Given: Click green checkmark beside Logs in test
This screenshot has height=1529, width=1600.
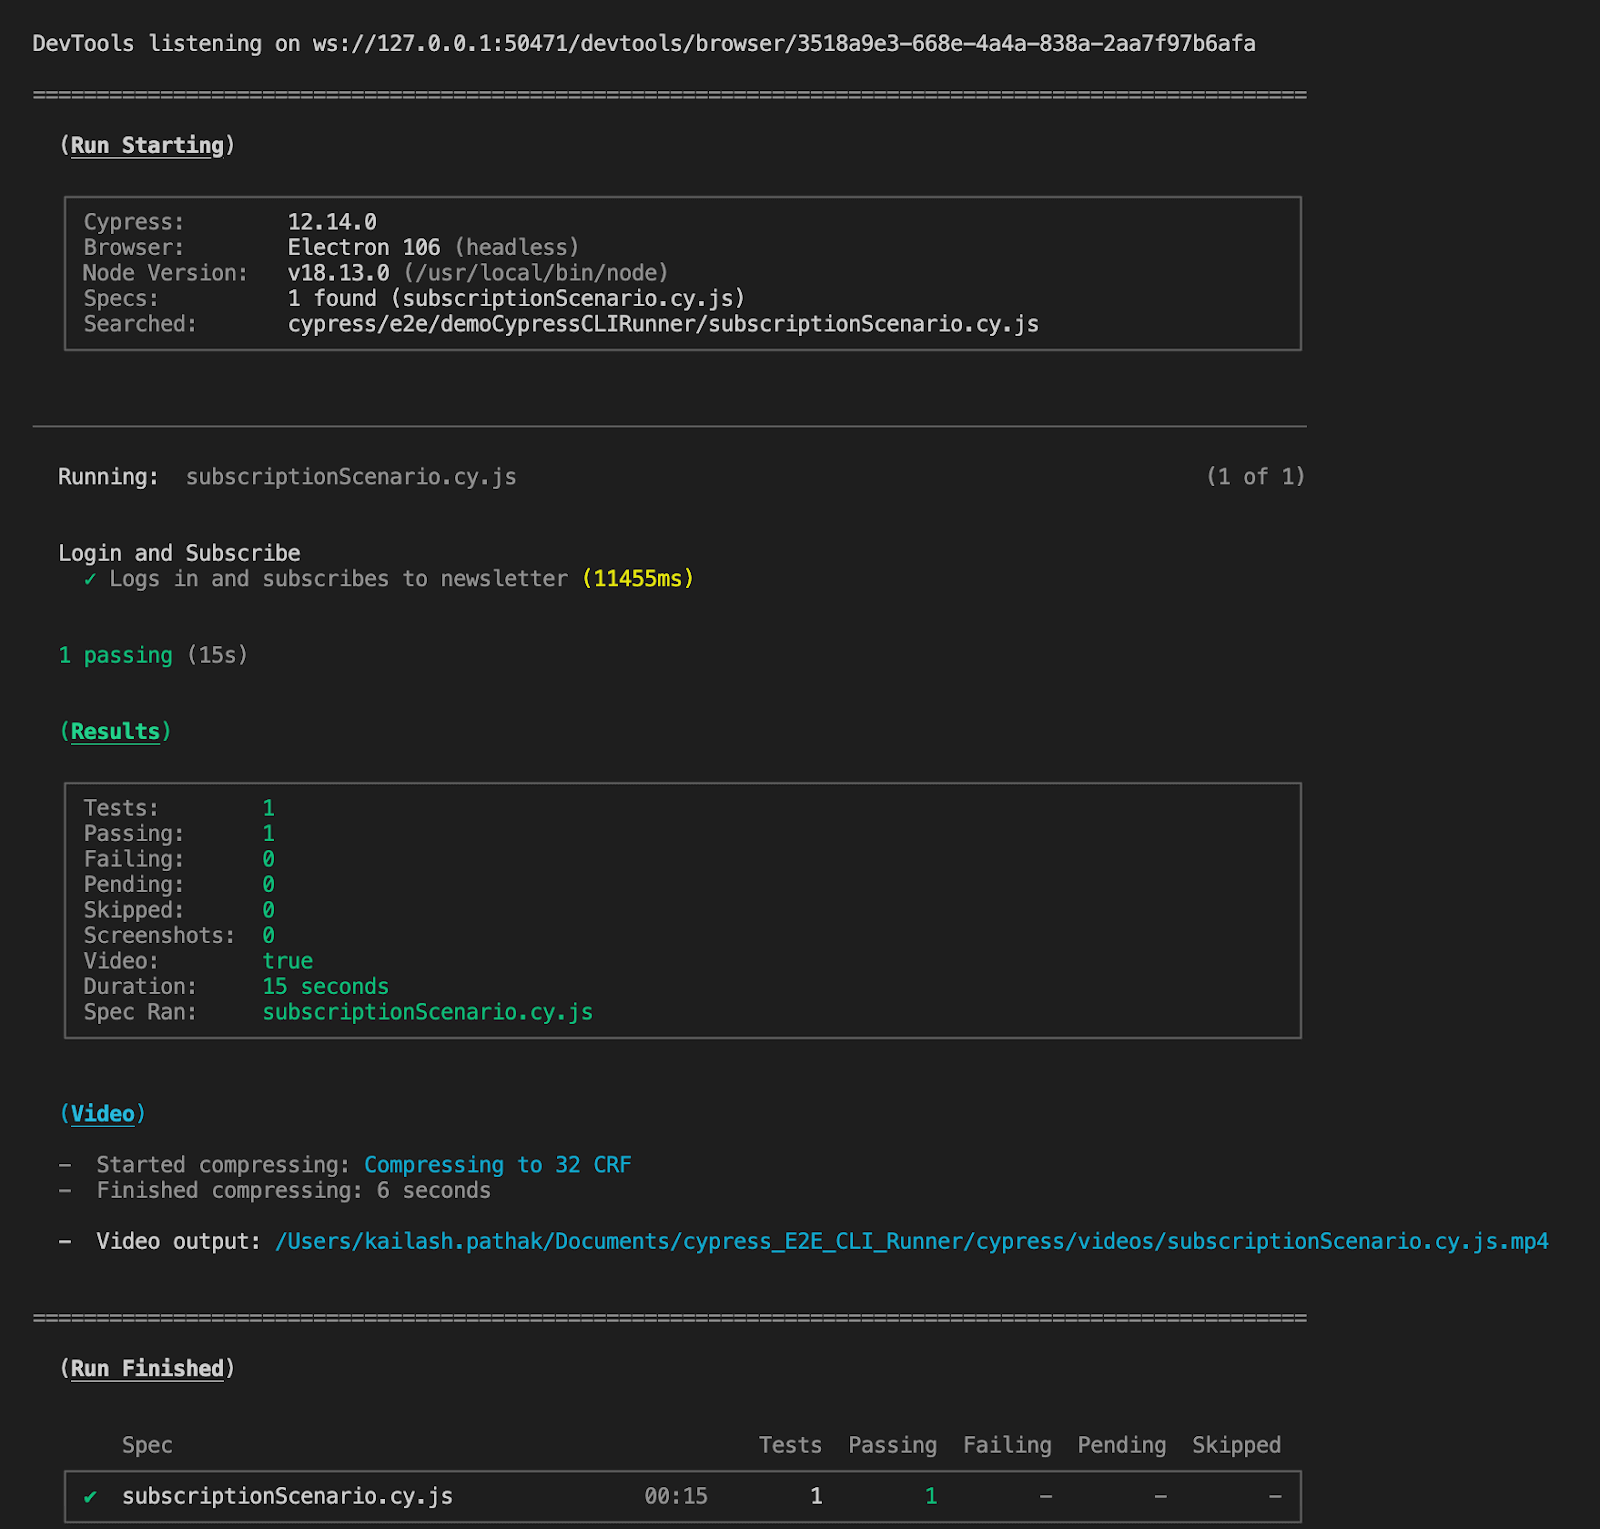Looking at the screenshot, I should [90, 579].
